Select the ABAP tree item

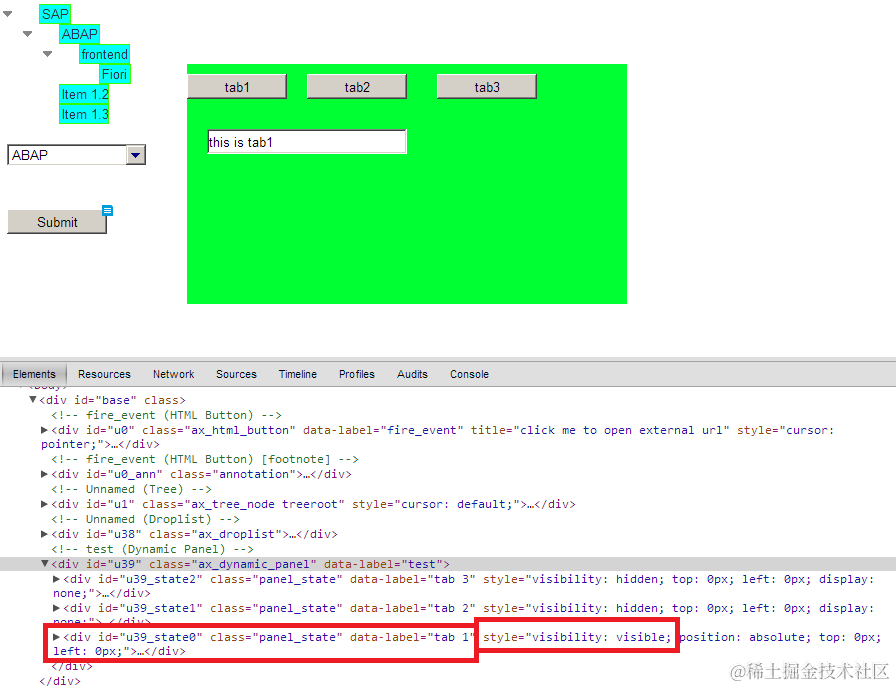click(79, 34)
